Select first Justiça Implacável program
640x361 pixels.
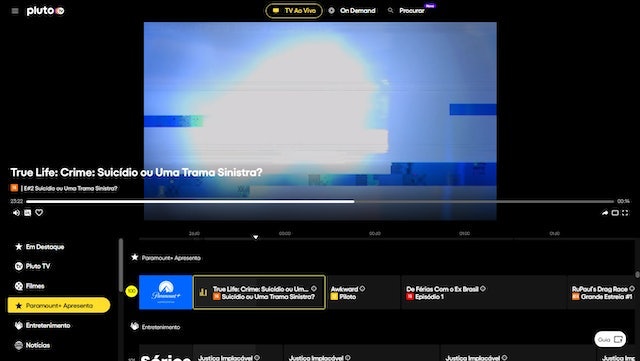[x=238, y=353]
